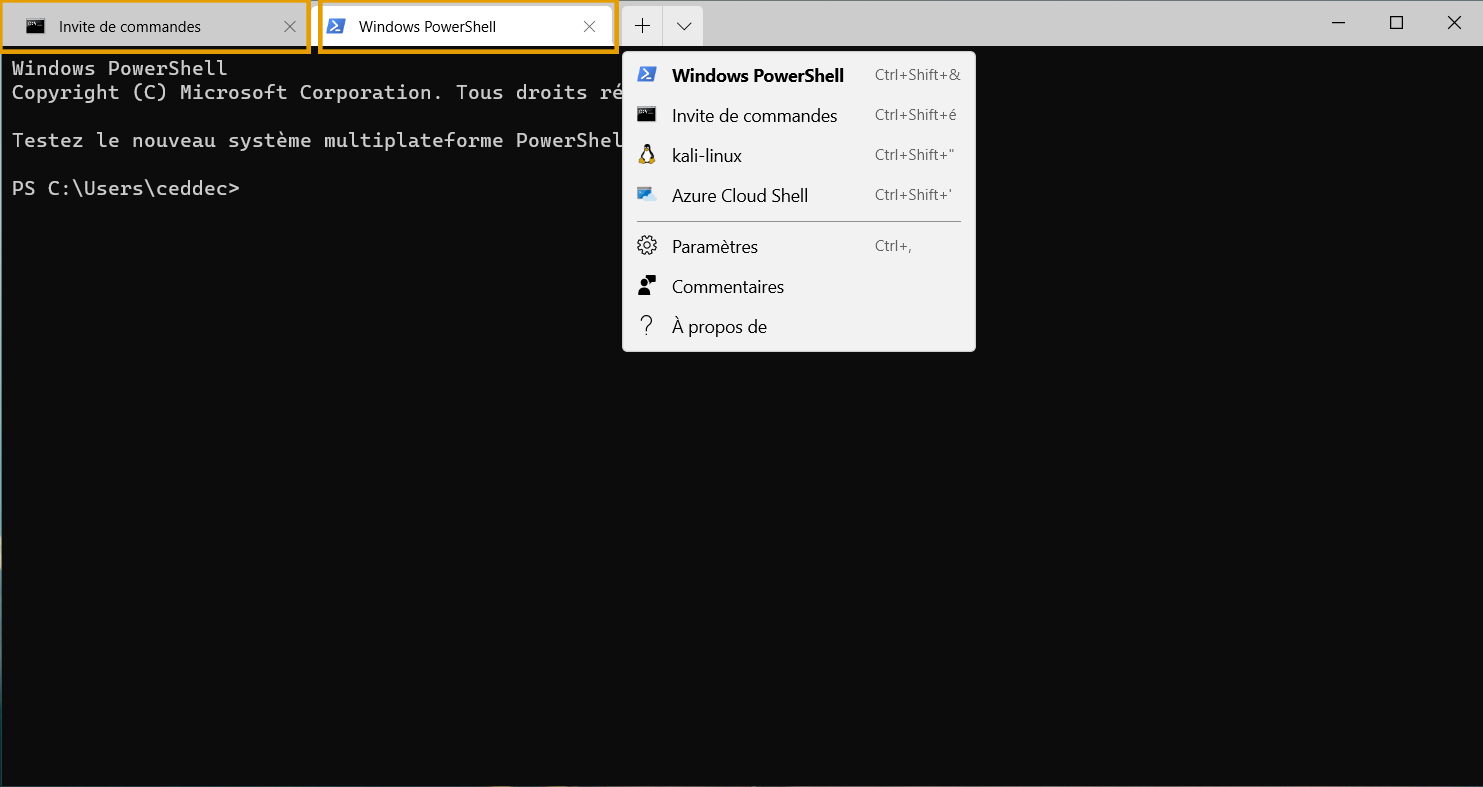Collapse the new tab dropdown chevron
Screen dimensions: 1483x787
[683, 26]
